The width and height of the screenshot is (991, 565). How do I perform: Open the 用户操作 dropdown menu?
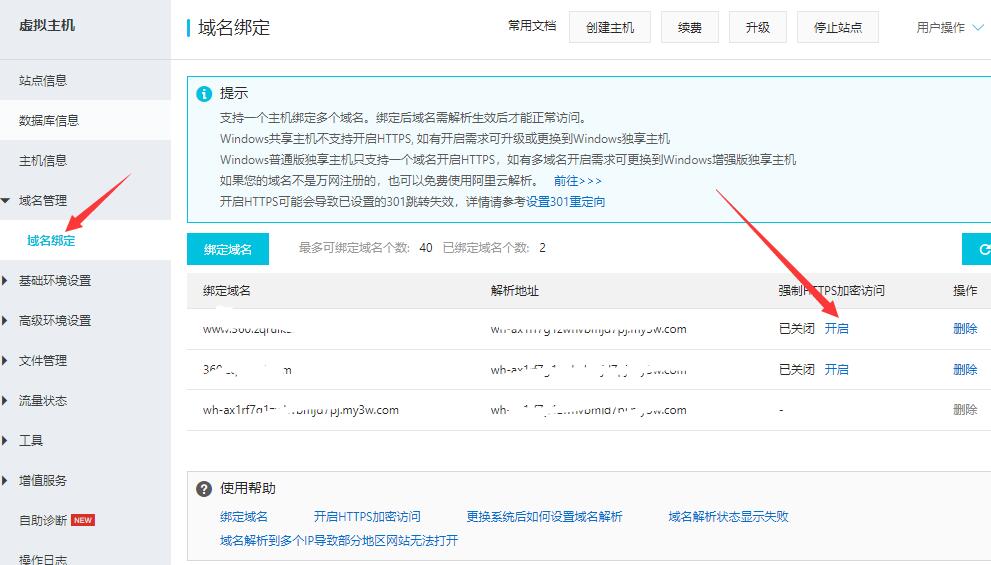point(950,28)
